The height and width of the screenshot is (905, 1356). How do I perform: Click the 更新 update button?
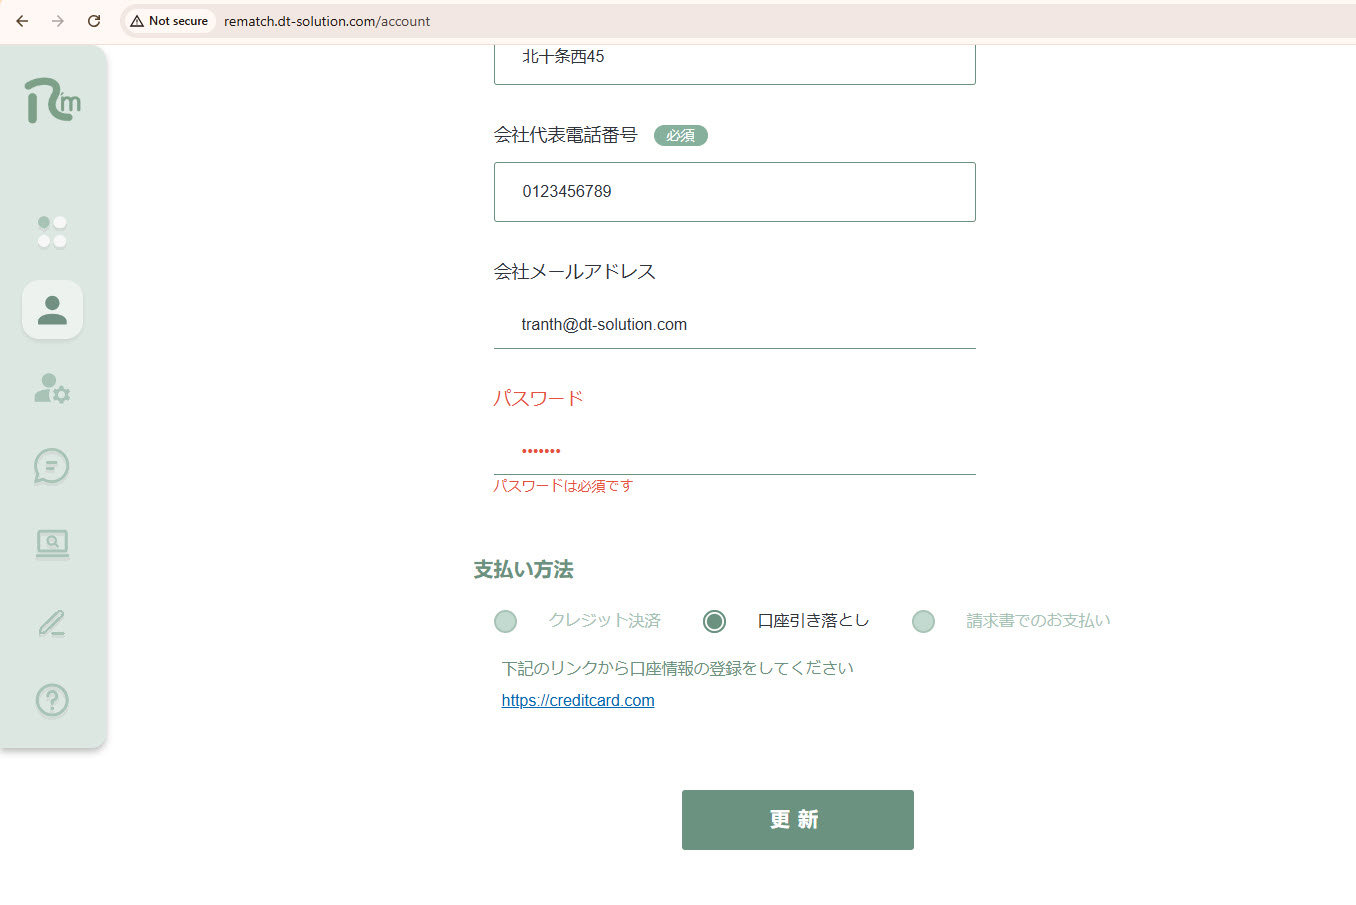tap(797, 820)
